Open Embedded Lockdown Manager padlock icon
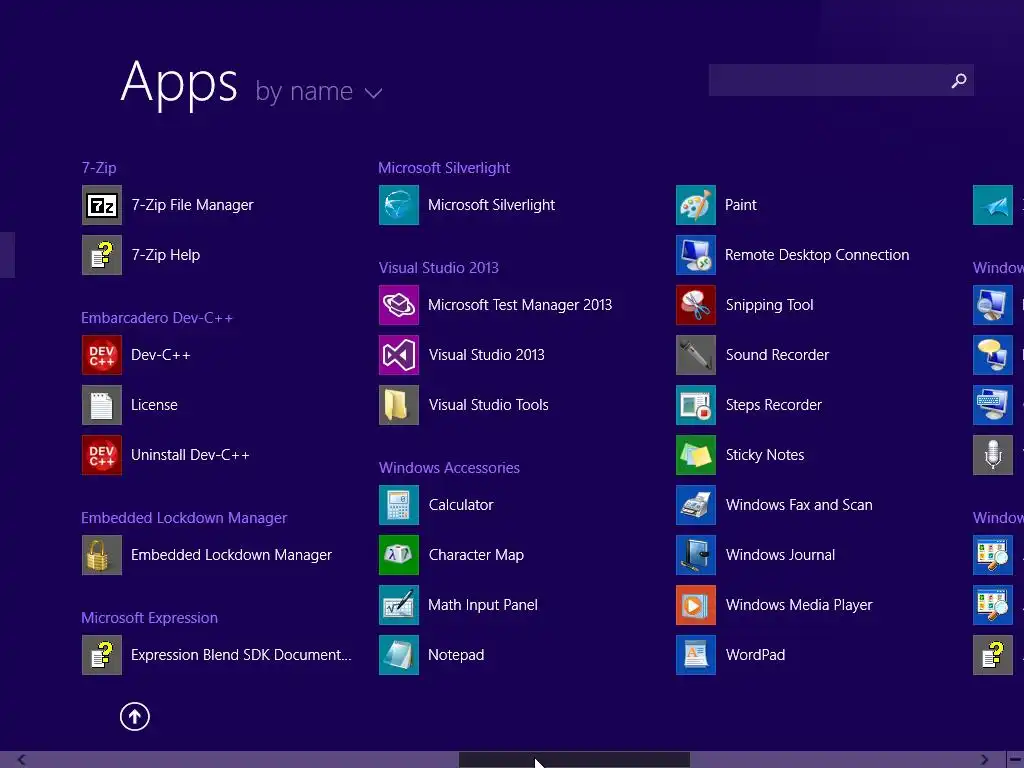The image size is (1024, 768). (x=102, y=554)
